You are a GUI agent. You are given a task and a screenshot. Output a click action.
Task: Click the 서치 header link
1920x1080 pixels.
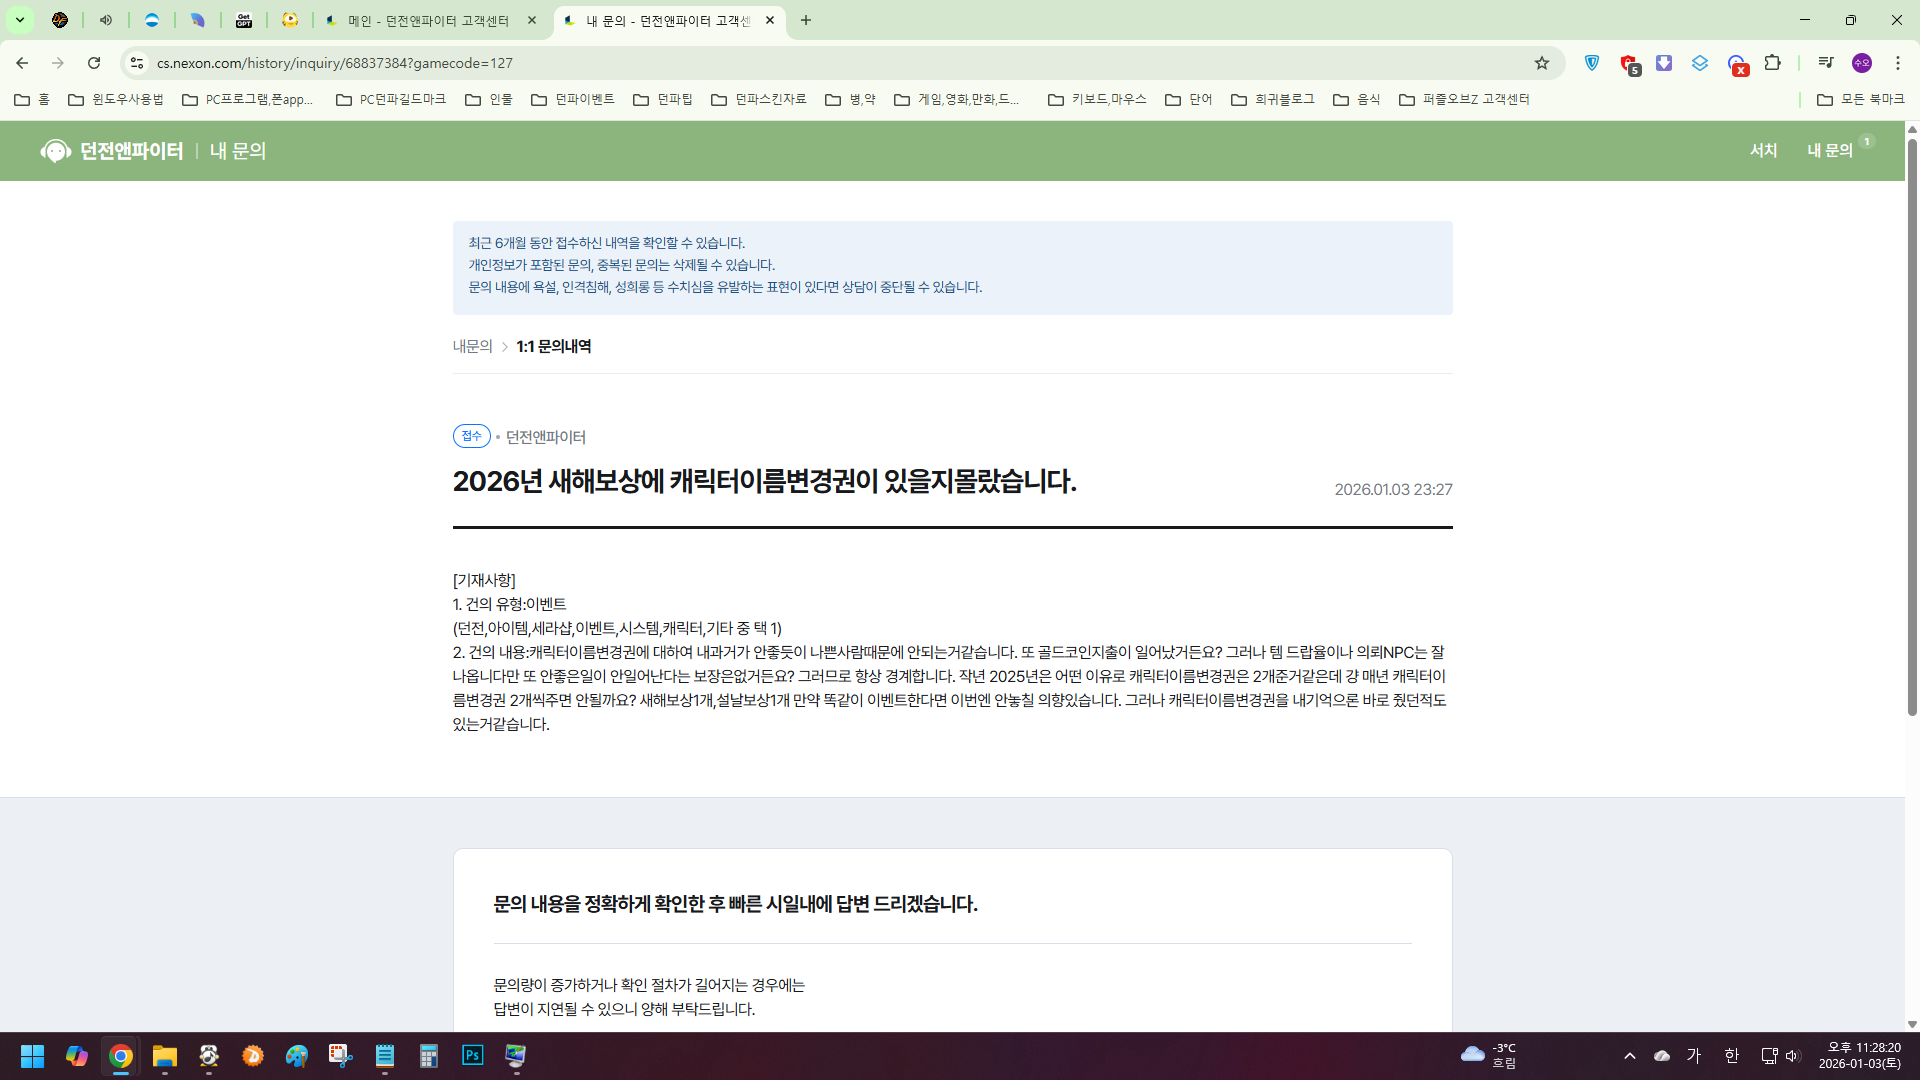pos(1763,150)
